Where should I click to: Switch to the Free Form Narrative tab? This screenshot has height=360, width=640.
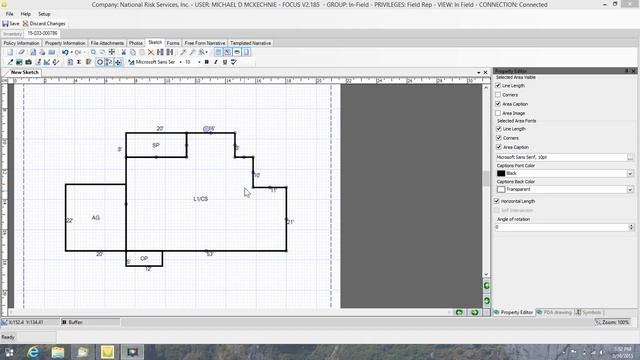[x=204, y=43]
